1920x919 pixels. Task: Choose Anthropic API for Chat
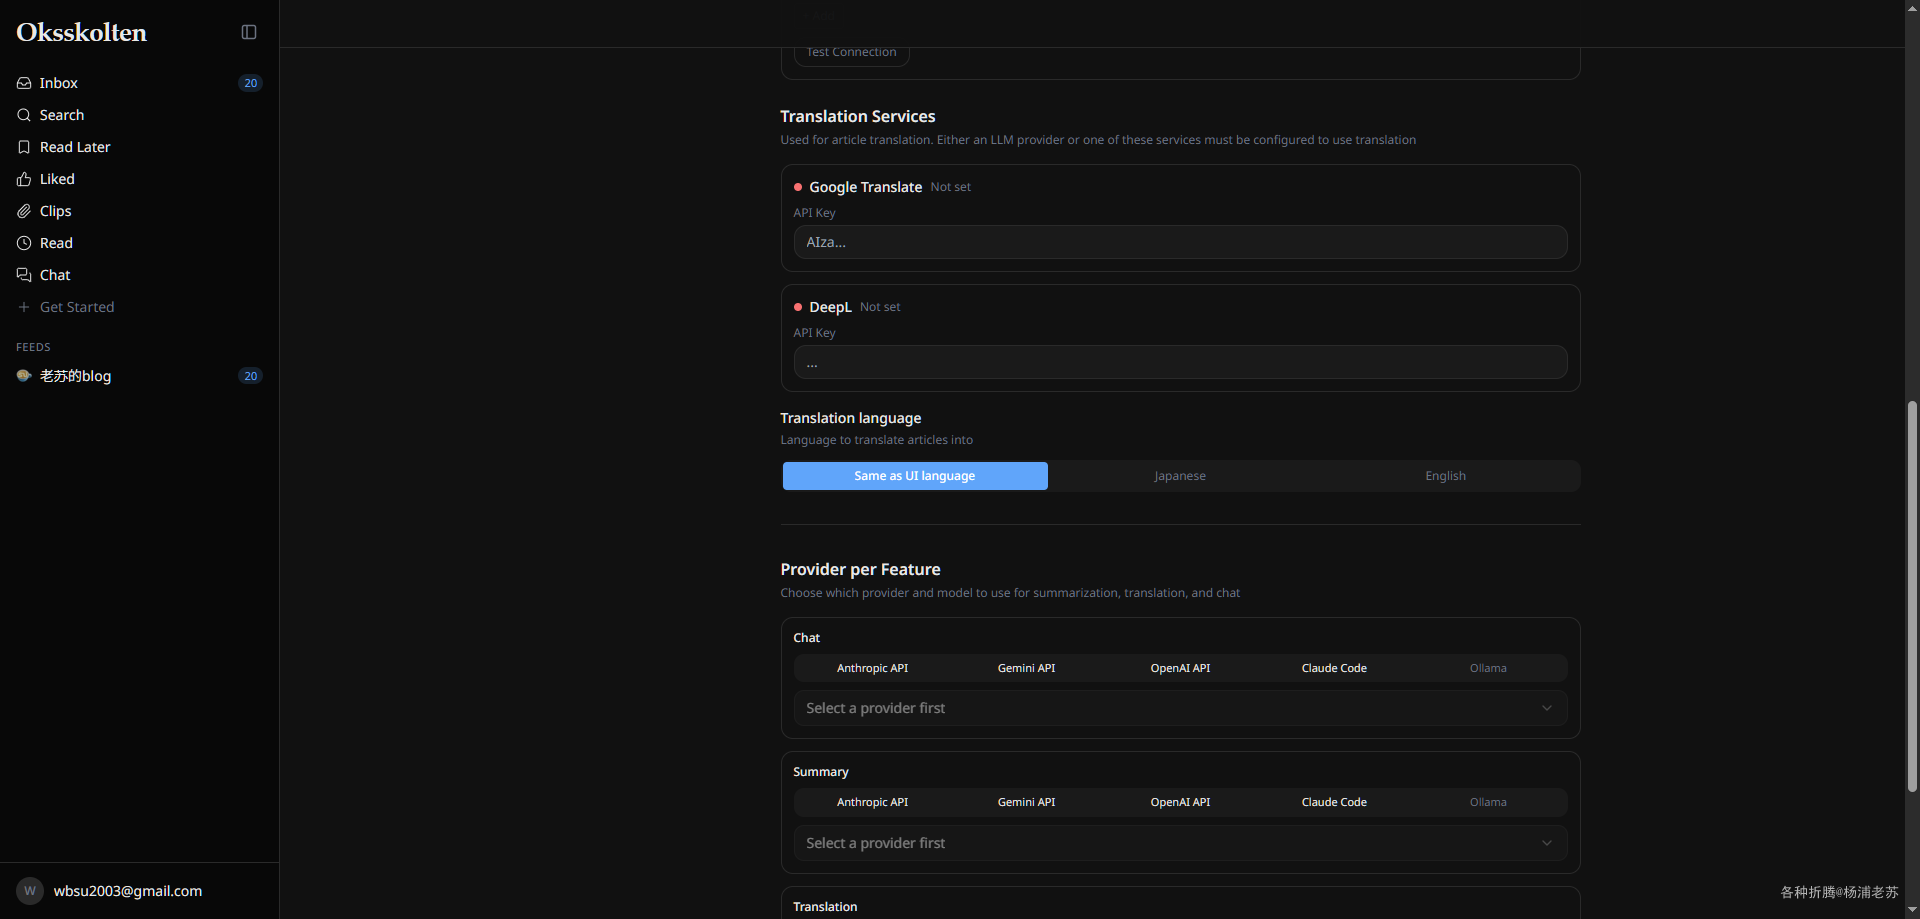[872, 668]
